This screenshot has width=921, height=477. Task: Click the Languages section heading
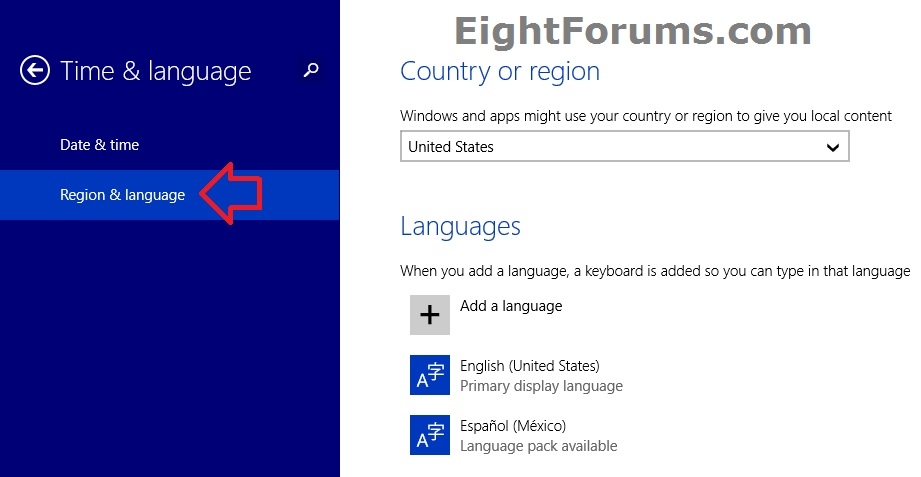[x=460, y=226]
